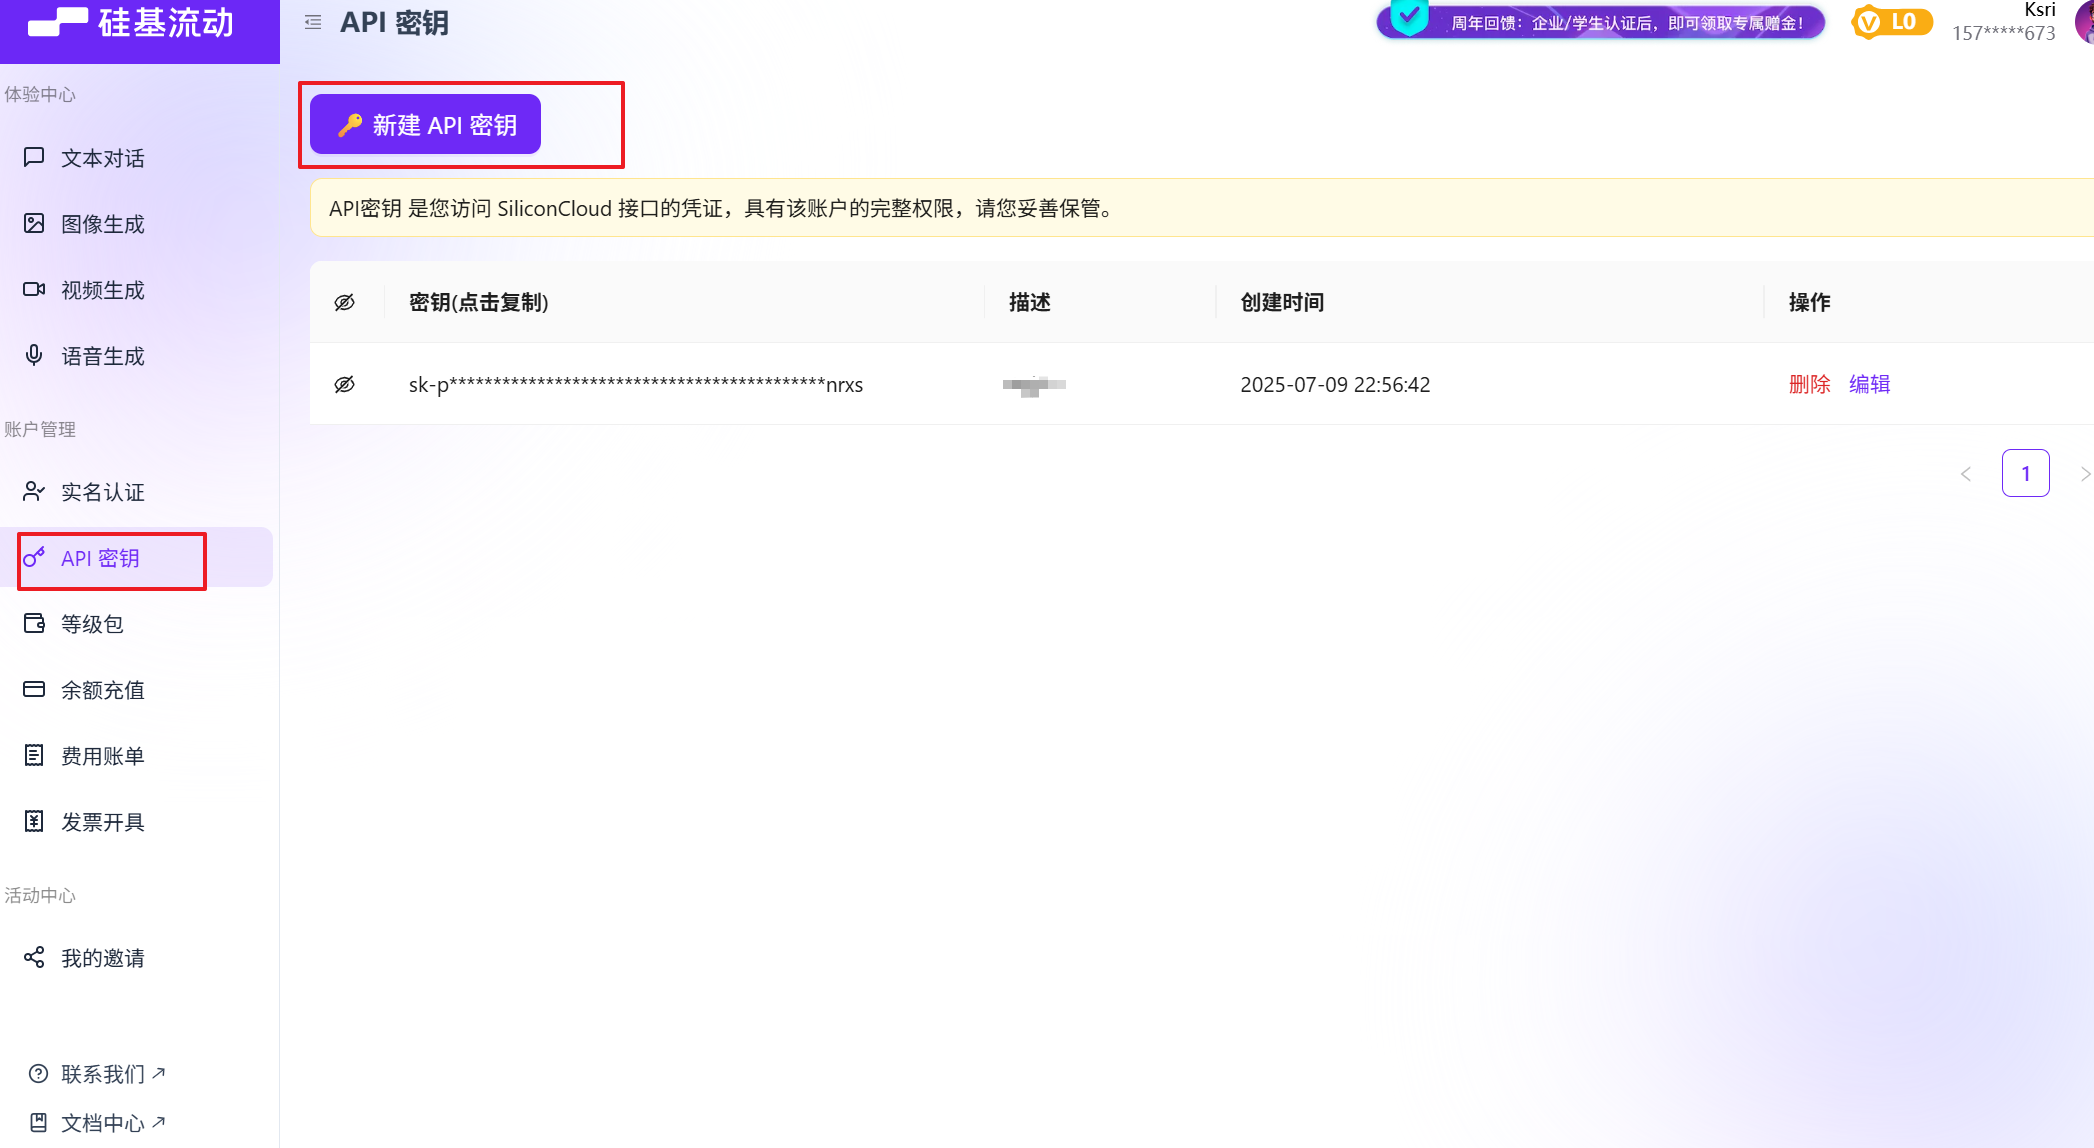Click the red 删除 link
The height and width of the screenshot is (1148, 2094).
(1809, 384)
